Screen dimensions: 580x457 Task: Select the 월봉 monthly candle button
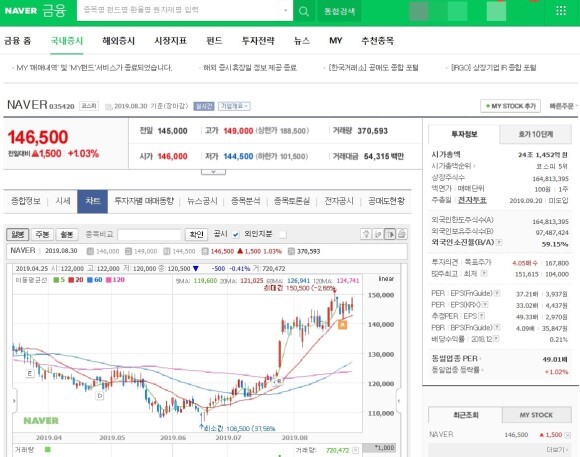67,234
